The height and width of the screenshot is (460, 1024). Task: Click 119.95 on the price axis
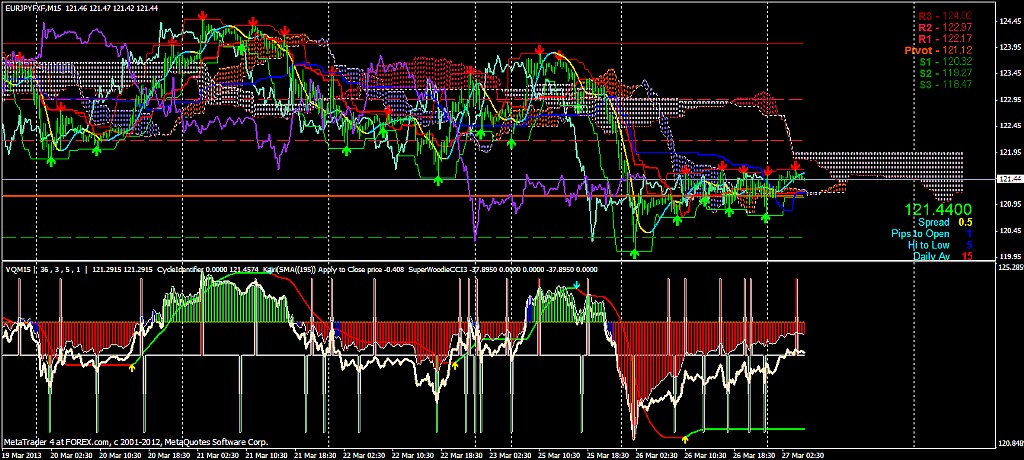point(1010,256)
